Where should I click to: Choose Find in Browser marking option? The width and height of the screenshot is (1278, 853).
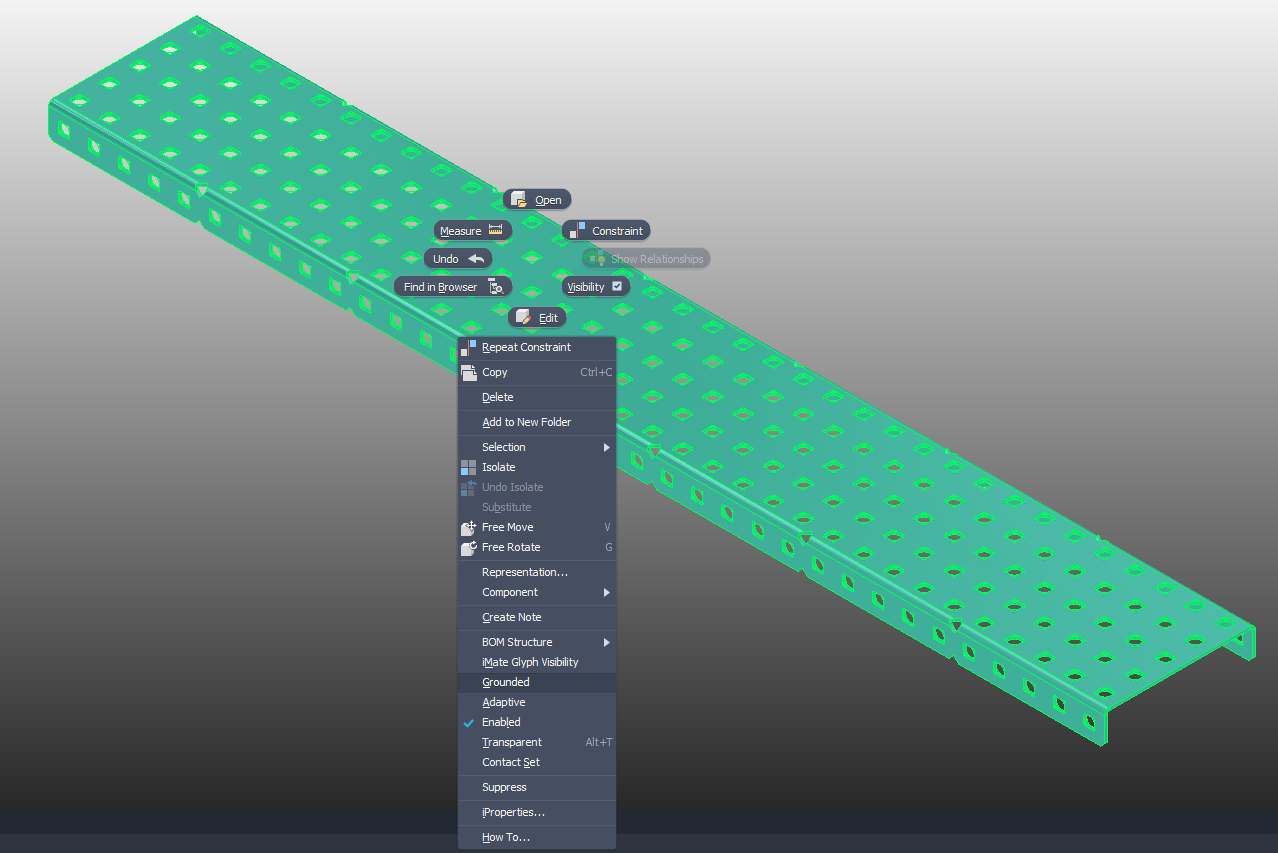(453, 286)
